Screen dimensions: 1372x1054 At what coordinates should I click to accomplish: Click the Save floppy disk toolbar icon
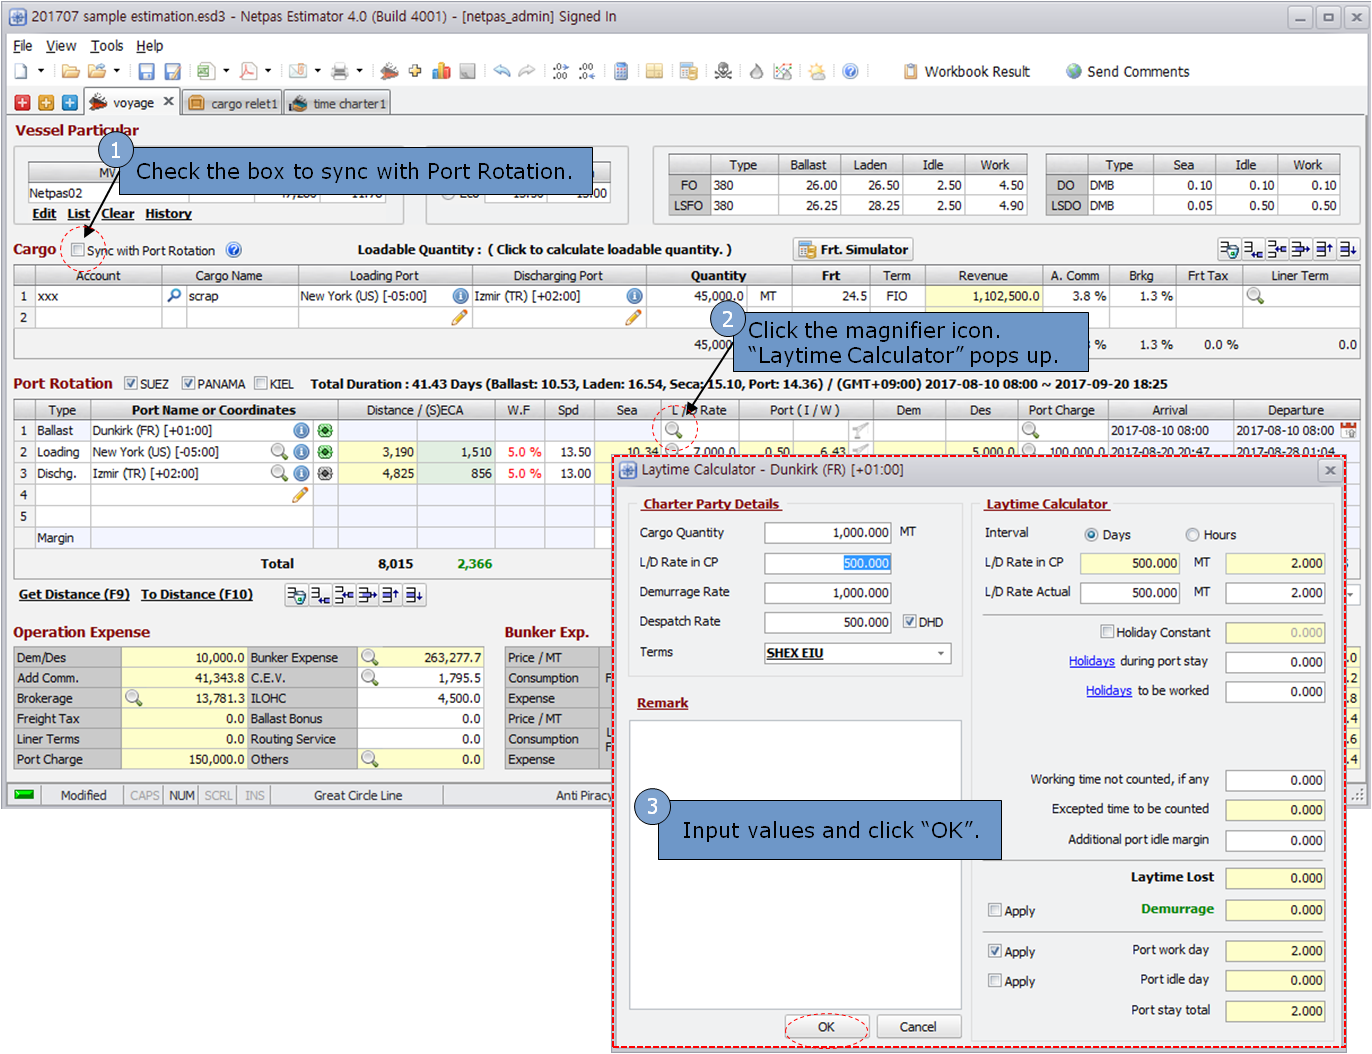(x=146, y=71)
